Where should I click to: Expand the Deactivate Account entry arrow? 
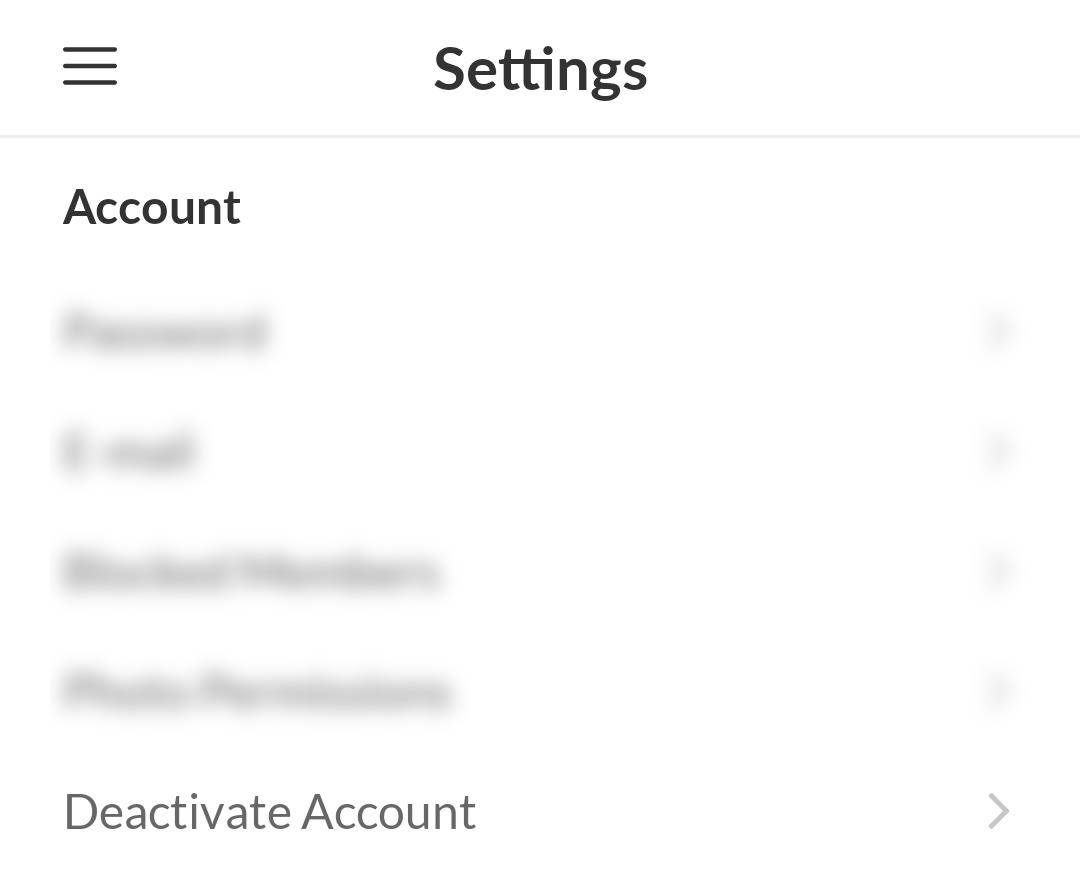coord(998,811)
